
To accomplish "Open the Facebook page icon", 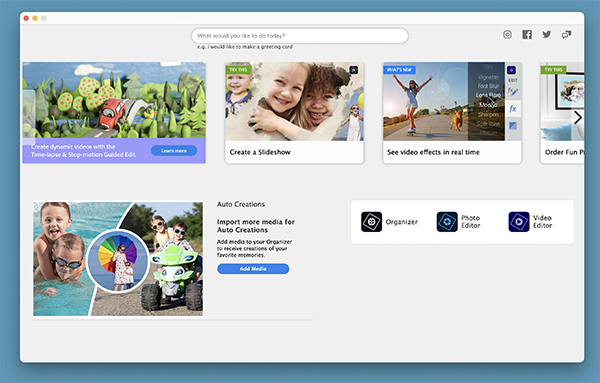I will pos(527,35).
